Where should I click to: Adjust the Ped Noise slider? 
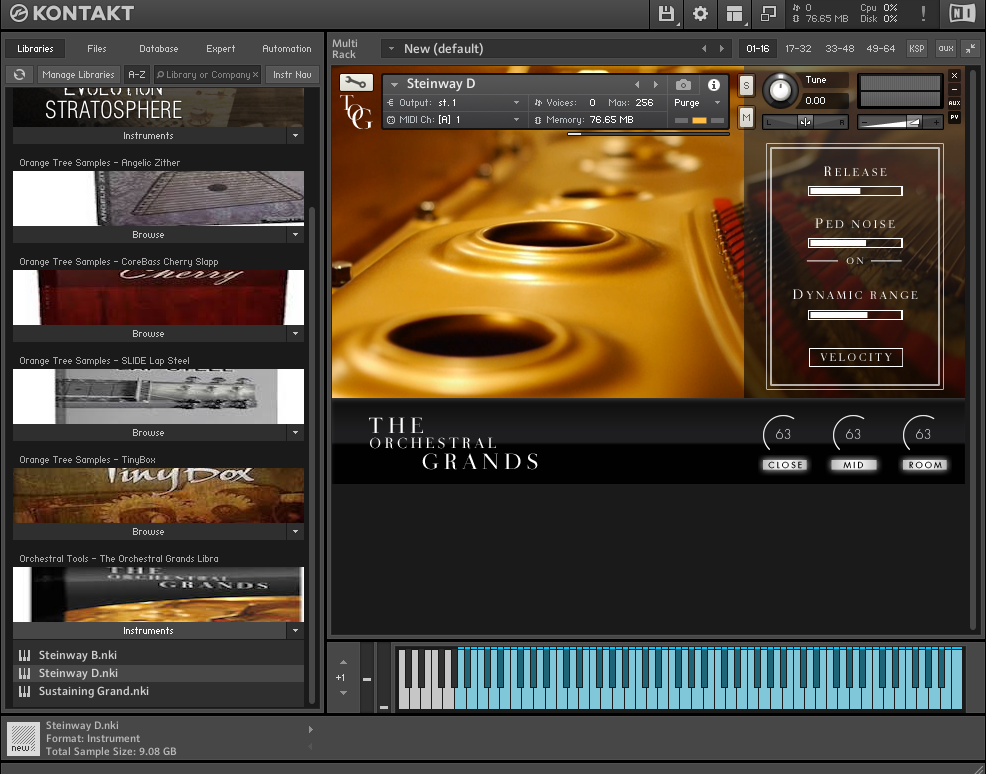click(x=855, y=243)
